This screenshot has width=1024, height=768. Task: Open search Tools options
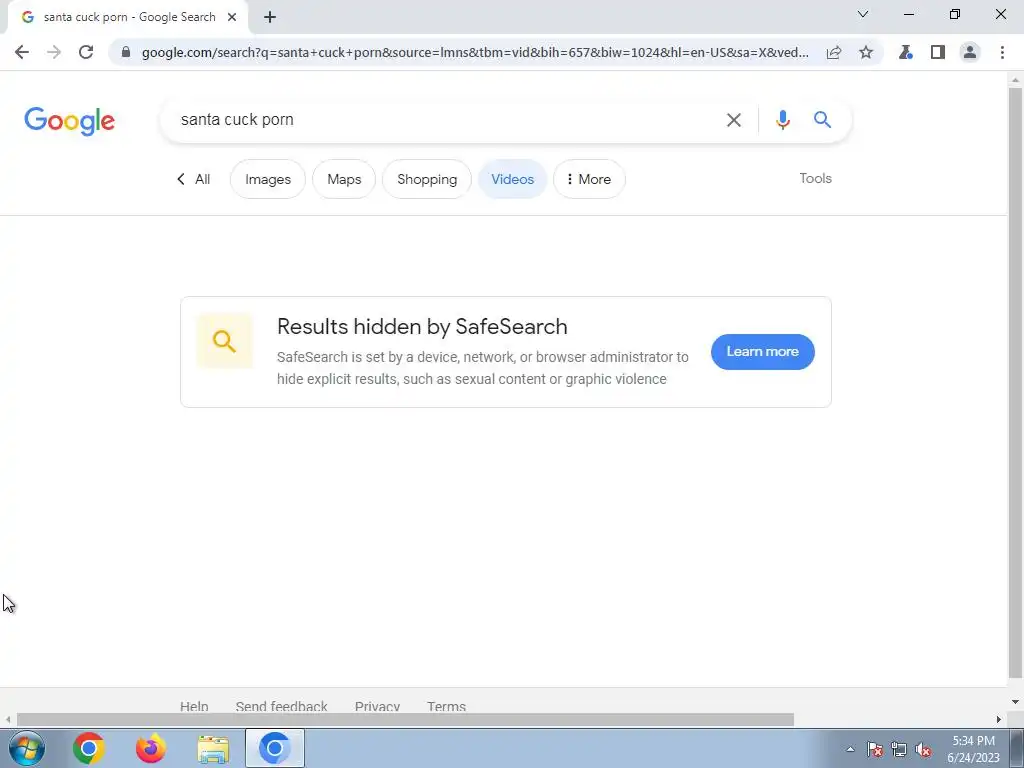coord(815,178)
